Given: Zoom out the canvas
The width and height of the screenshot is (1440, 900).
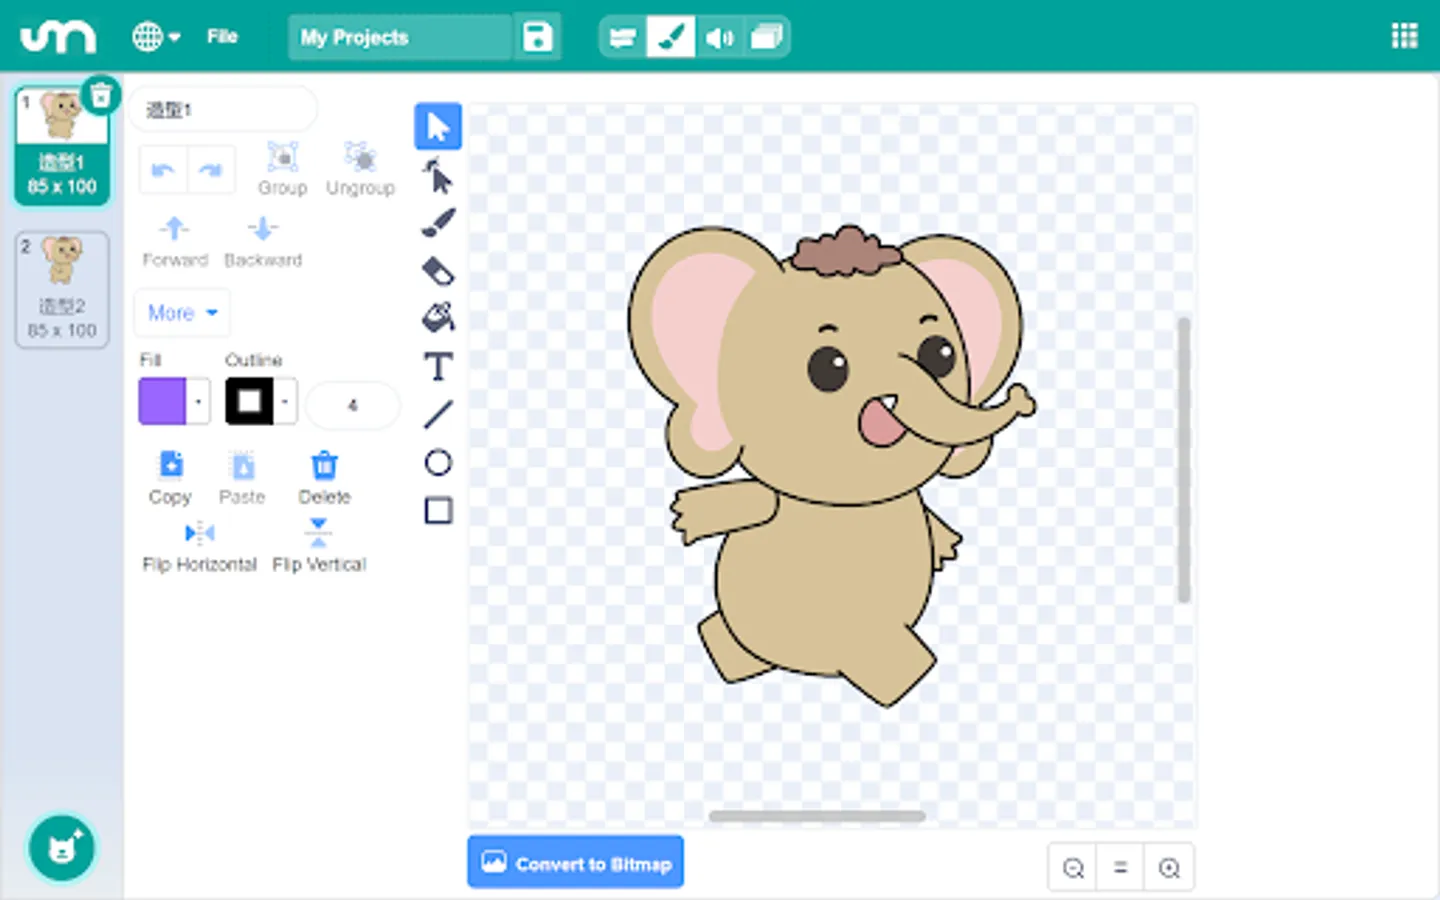Looking at the screenshot, I should point(1073,868).
